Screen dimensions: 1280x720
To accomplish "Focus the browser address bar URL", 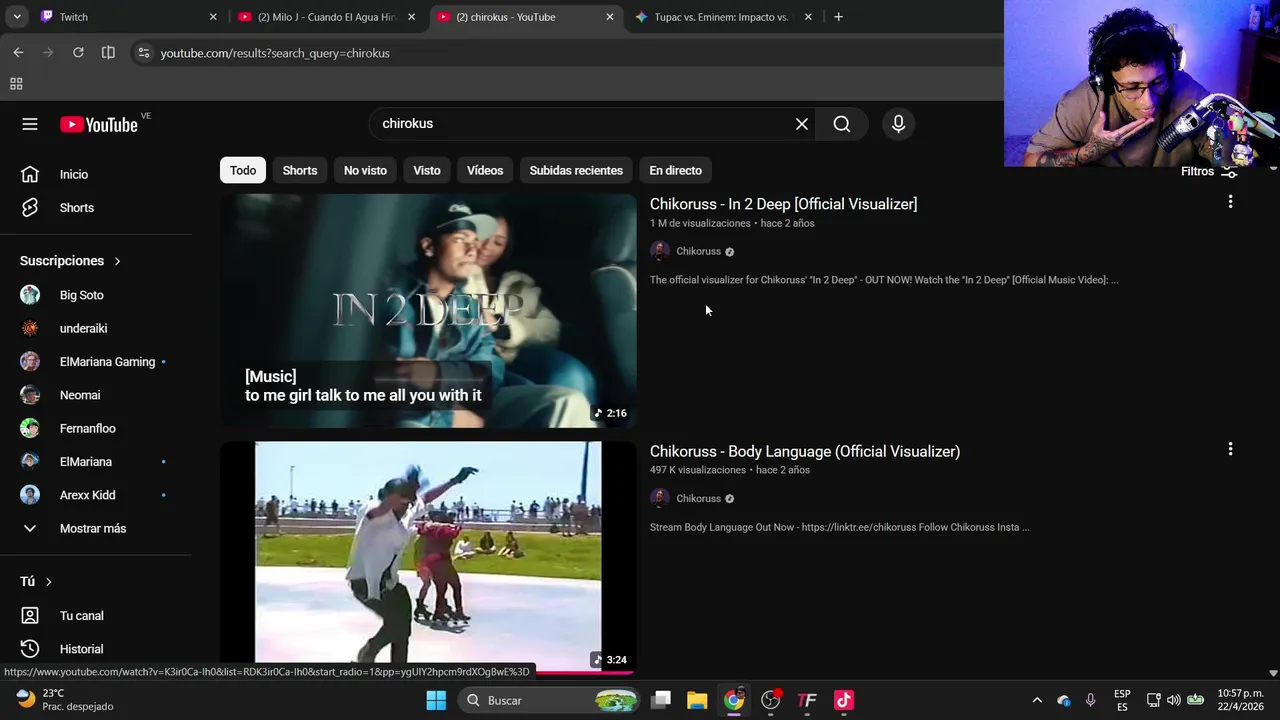I will pyautogui.click(x=275, y=53).
